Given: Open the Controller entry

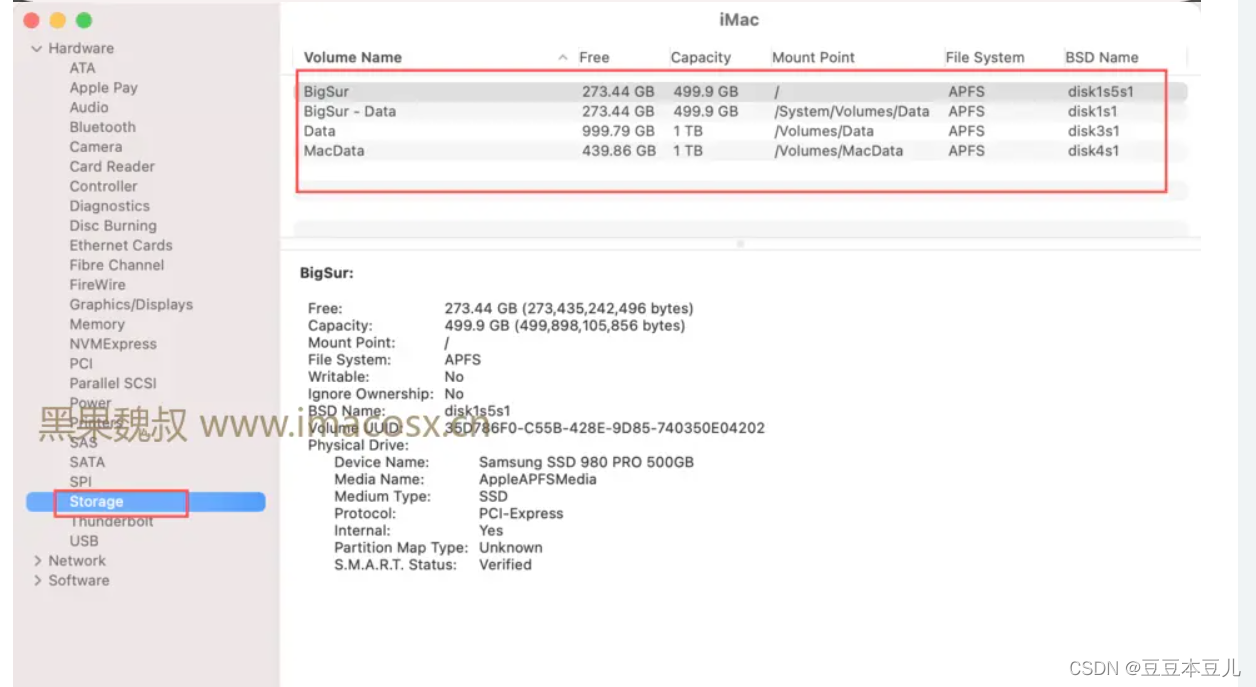Looking at the screenshot, I should [x=103, y=186].
